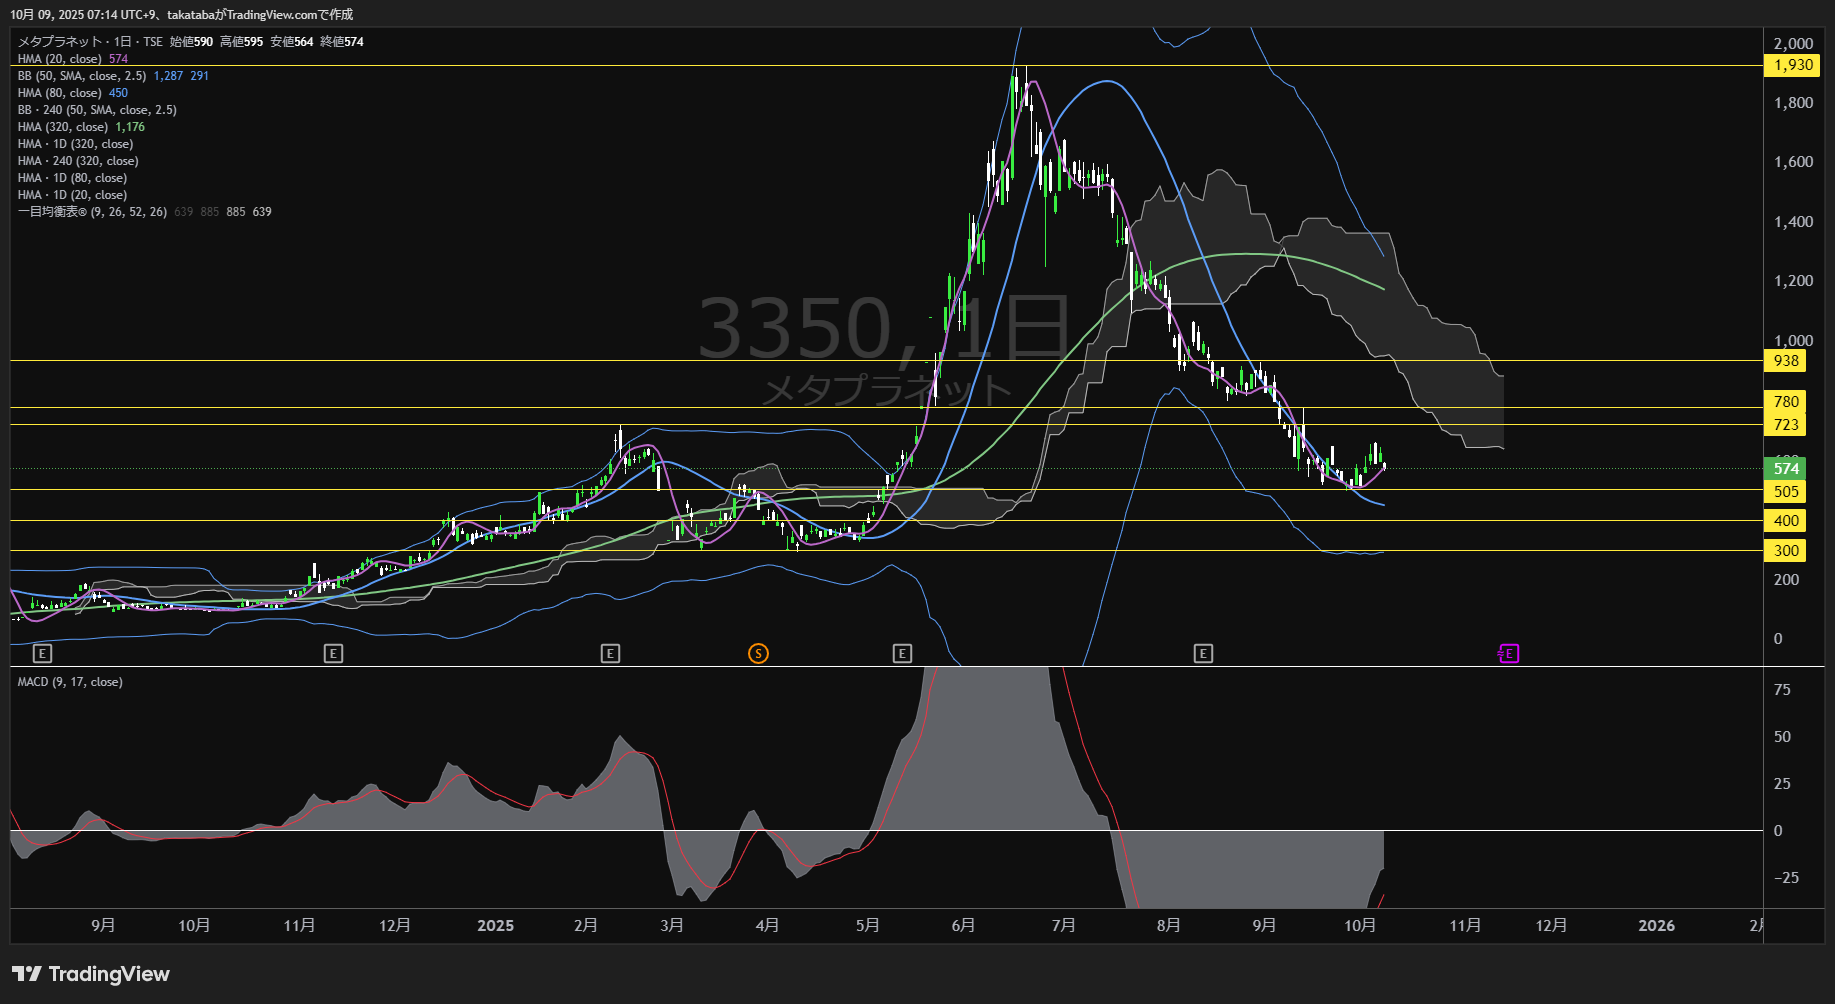1835x1004 pixels.
Task: Click the 2026 label on time axis
Action: pyautogui.click(x=1656, y=926)
